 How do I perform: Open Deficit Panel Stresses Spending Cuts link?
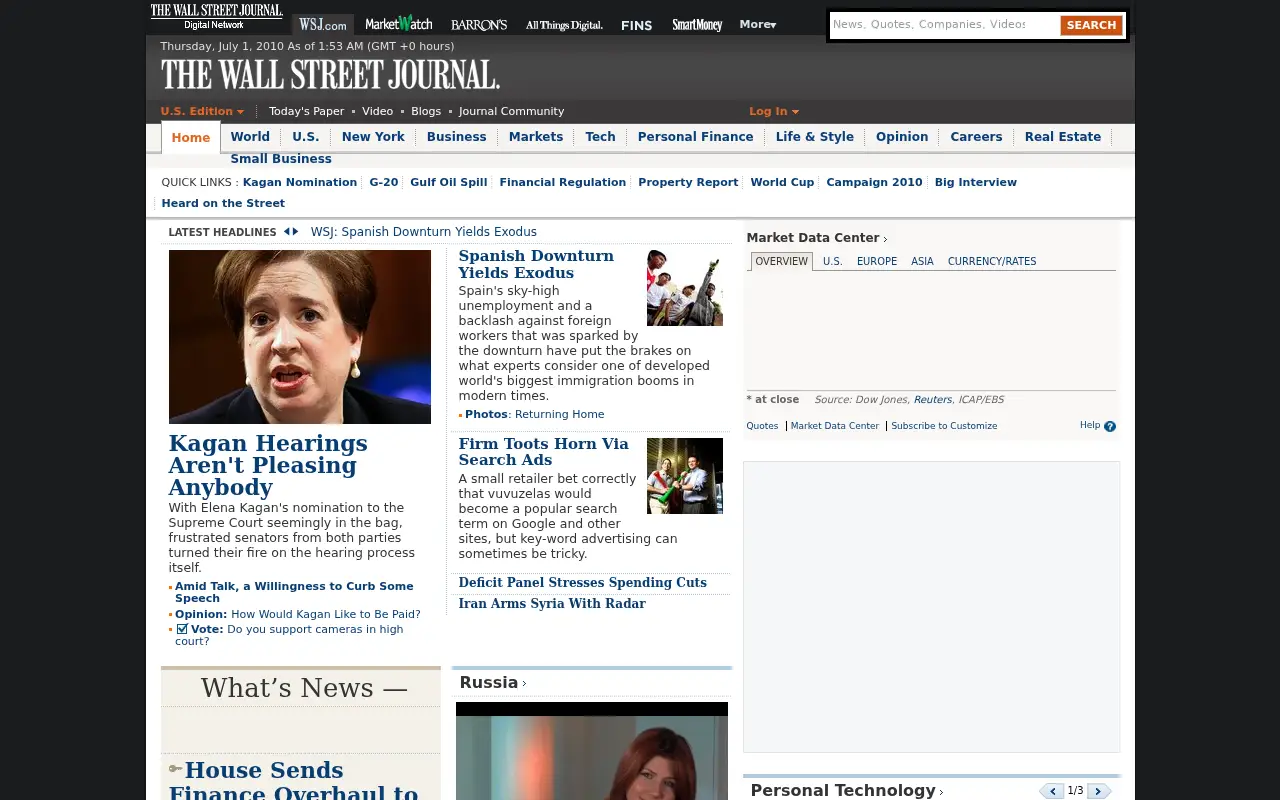coord(582,582)
